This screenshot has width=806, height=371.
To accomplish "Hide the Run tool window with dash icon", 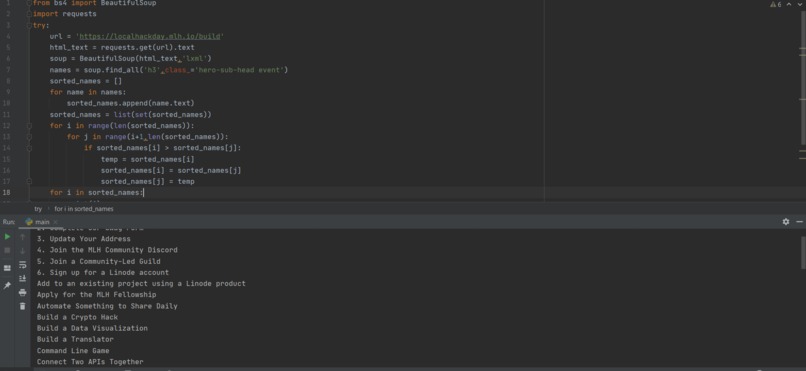I will point(799,221).
